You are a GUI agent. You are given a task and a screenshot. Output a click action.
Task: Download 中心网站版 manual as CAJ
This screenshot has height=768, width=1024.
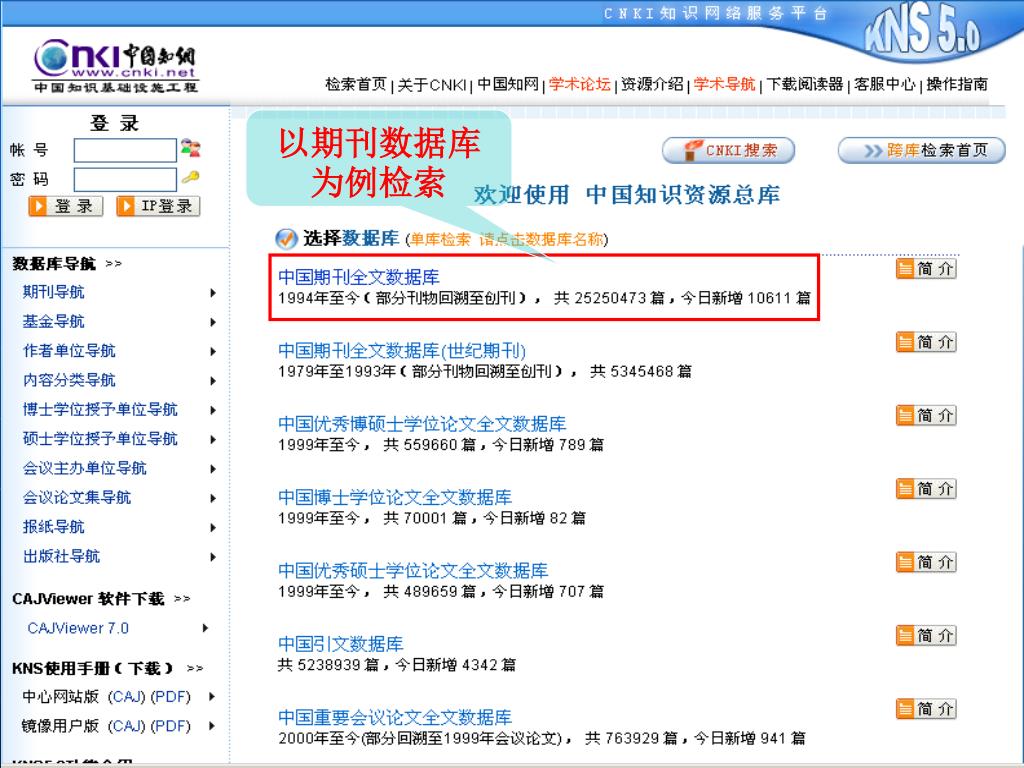pos(126,697)
